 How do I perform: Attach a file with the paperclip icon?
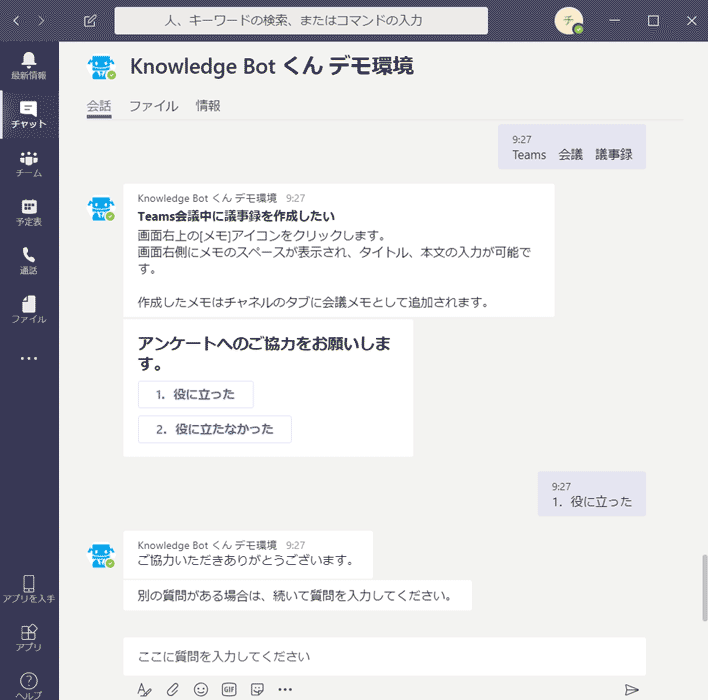coord(172,690)
